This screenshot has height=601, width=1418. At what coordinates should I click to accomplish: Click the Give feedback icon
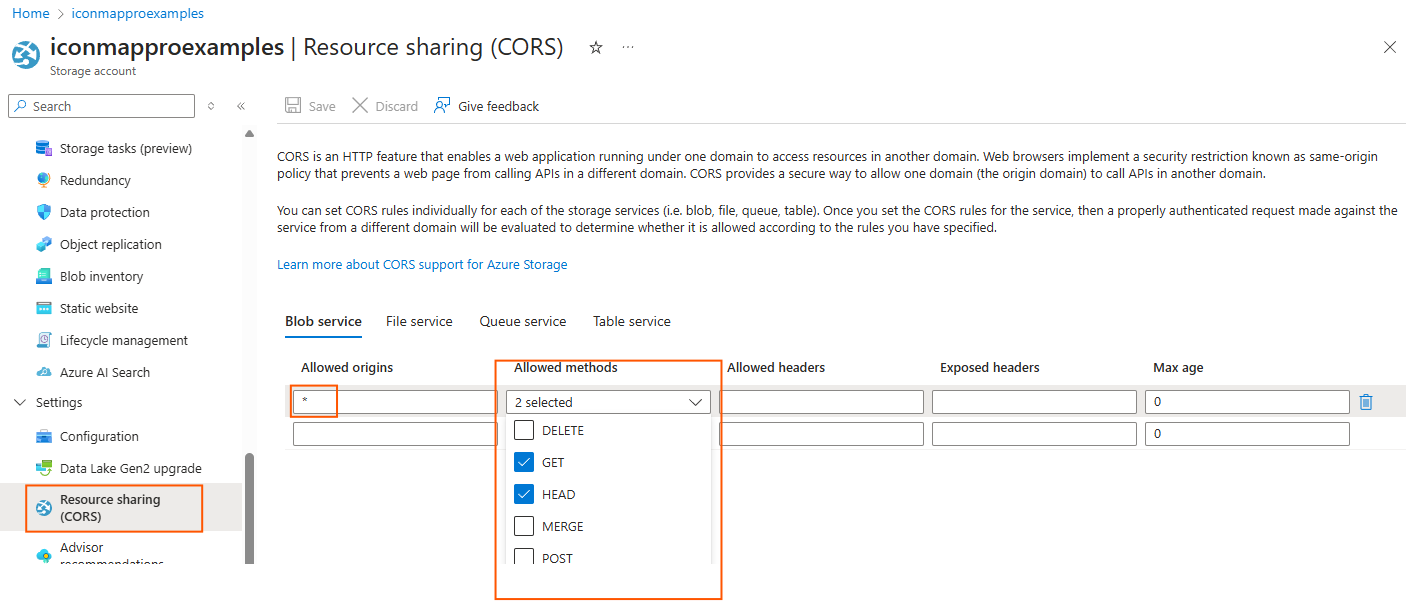tap(442, 106)
